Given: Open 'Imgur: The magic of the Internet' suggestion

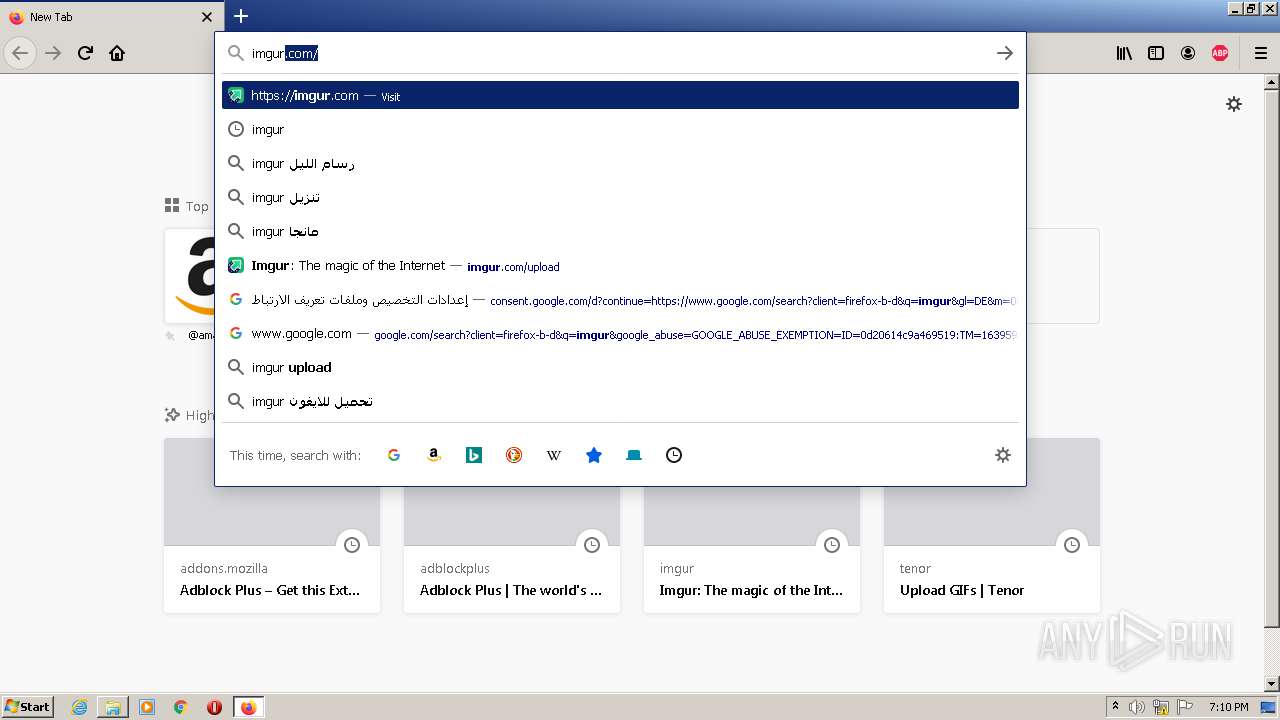Looking at the screenshot, I should click(620, 265).
